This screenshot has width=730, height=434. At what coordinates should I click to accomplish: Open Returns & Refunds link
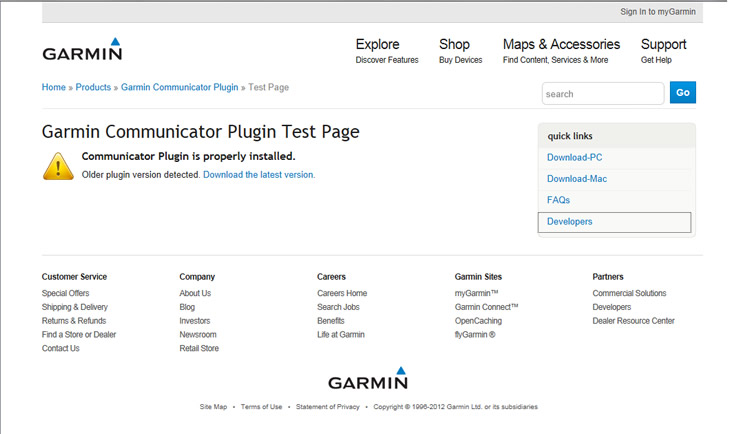coord(74,321)
